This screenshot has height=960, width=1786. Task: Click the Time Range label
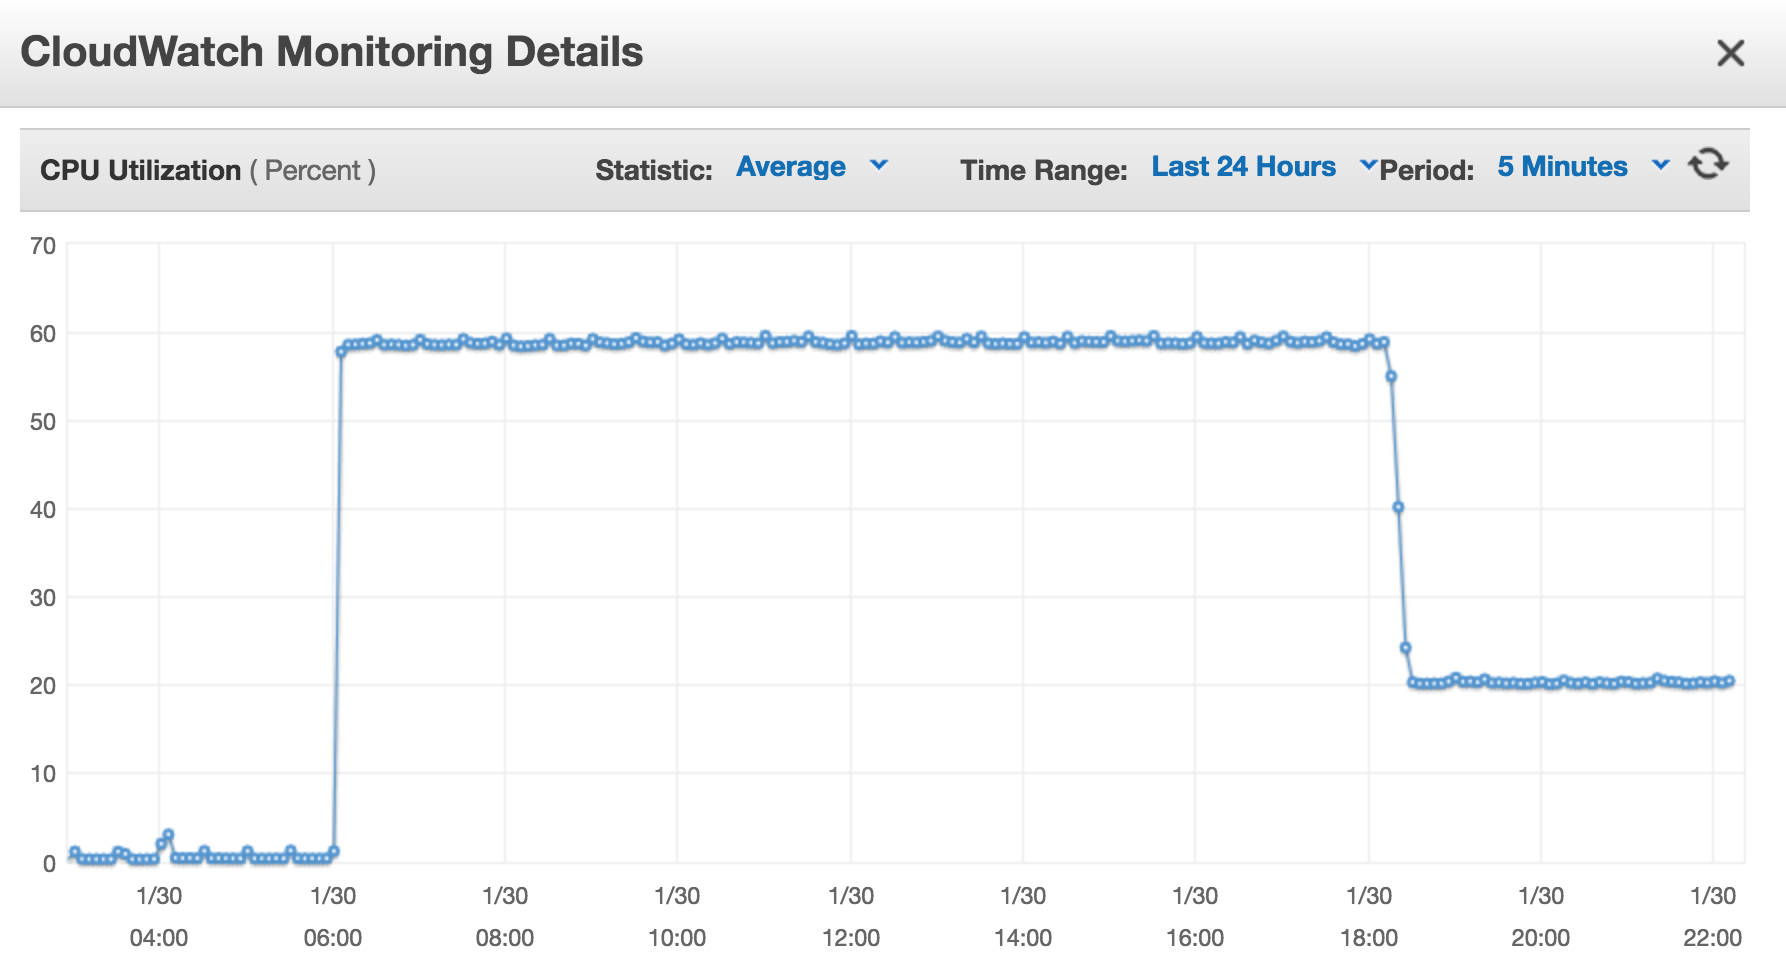coord(1043,171)
